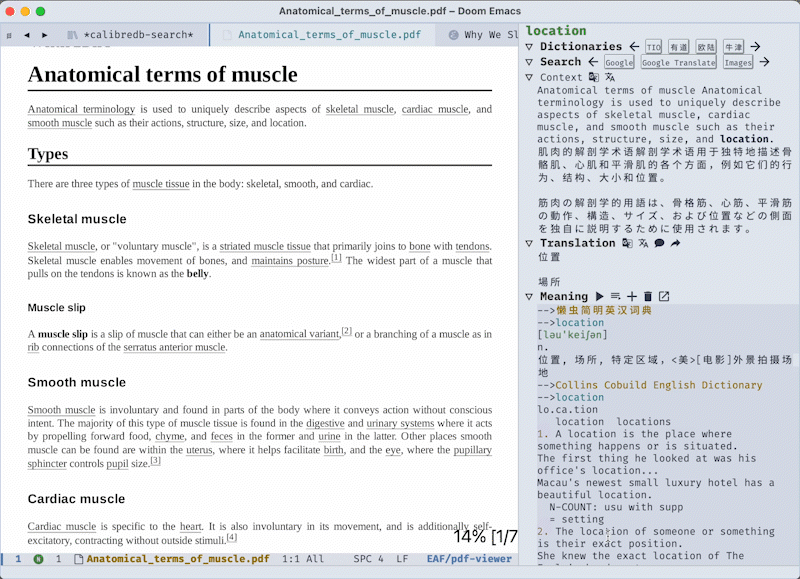Screen dimensions: 800x579
Task: Collapse the Translation section triangle
Action: [x=529, y=243]
